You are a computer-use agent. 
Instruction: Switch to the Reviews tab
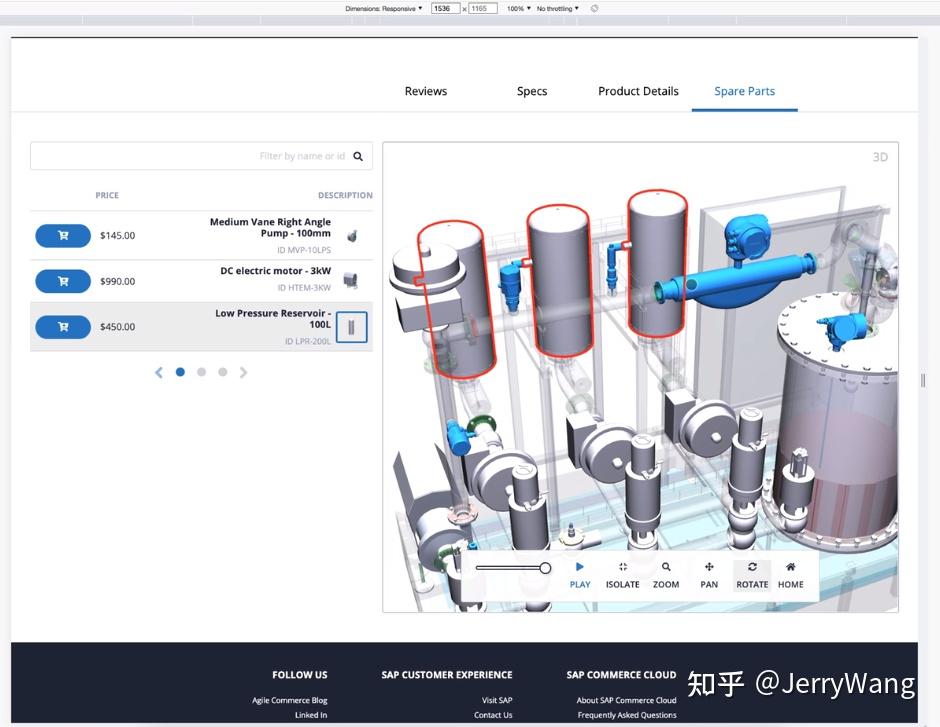(x=425, y=91)
